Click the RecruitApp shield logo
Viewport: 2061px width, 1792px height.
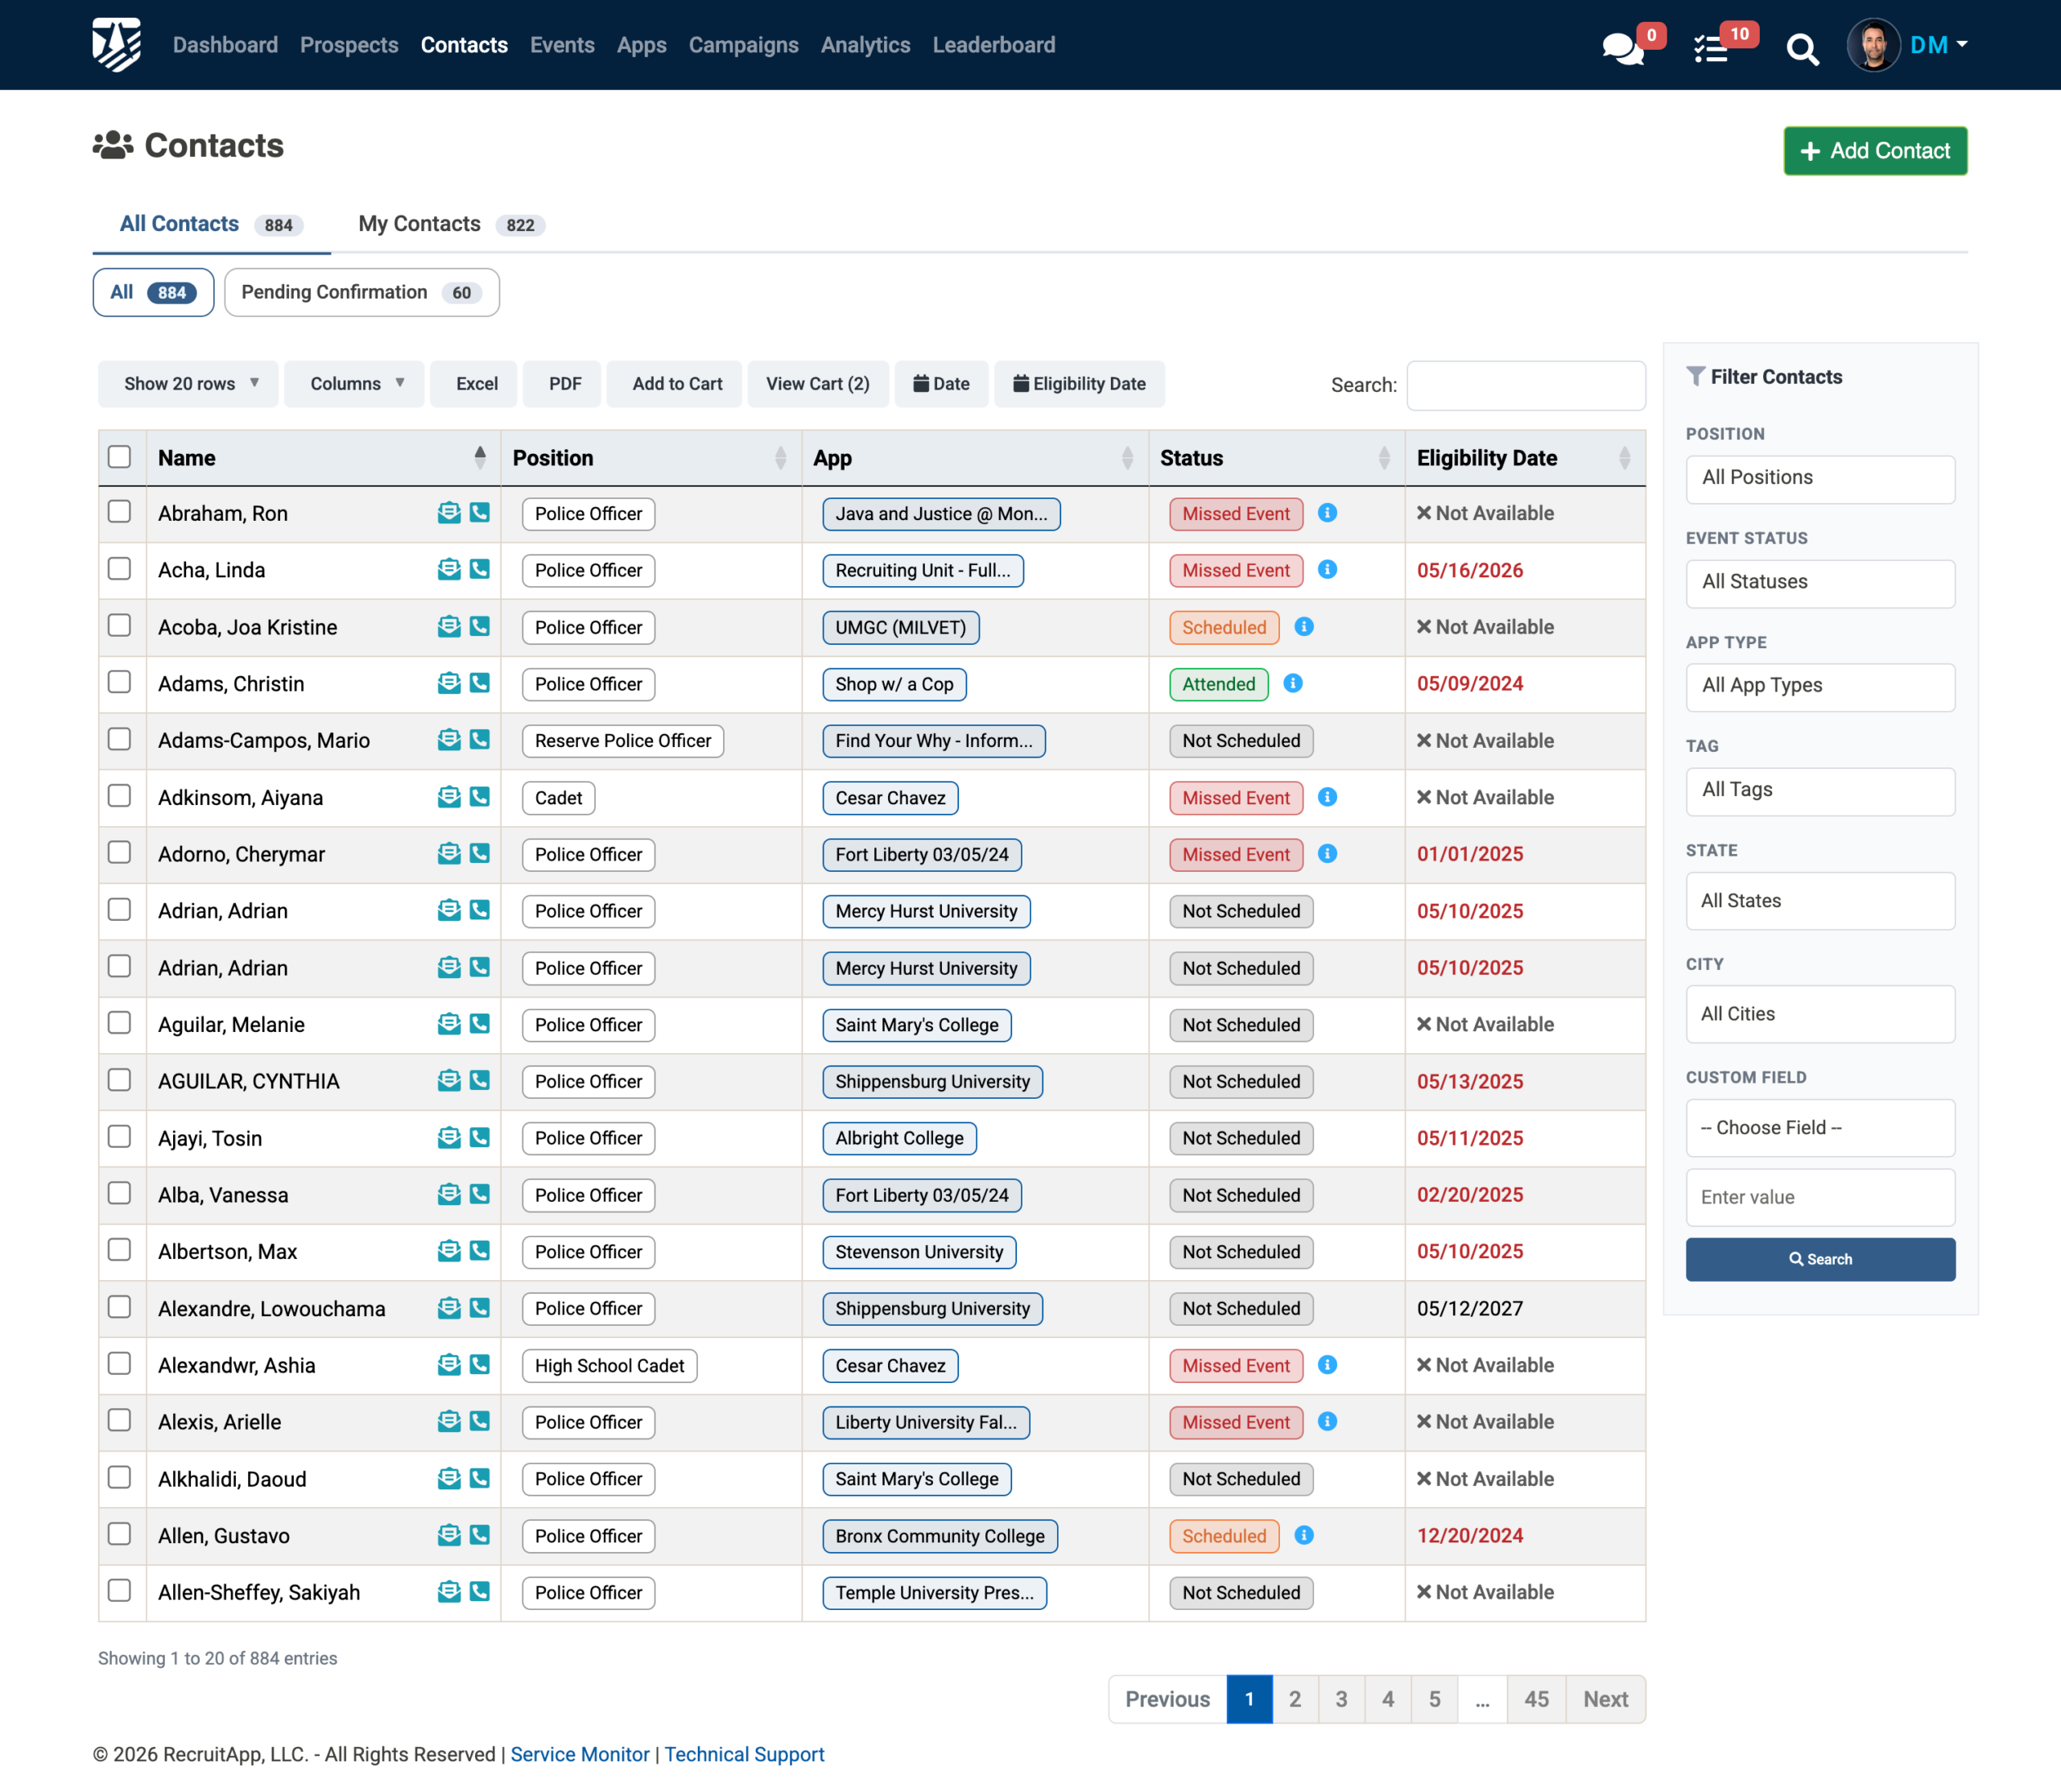point(117,45)
